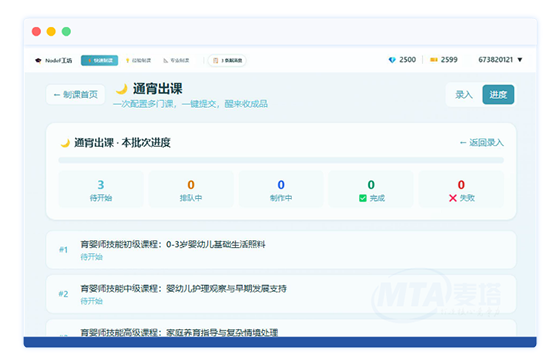Viewport: 560px width, 364px height.
Task: Click the 返回录入 link
Action: [482, 143]
